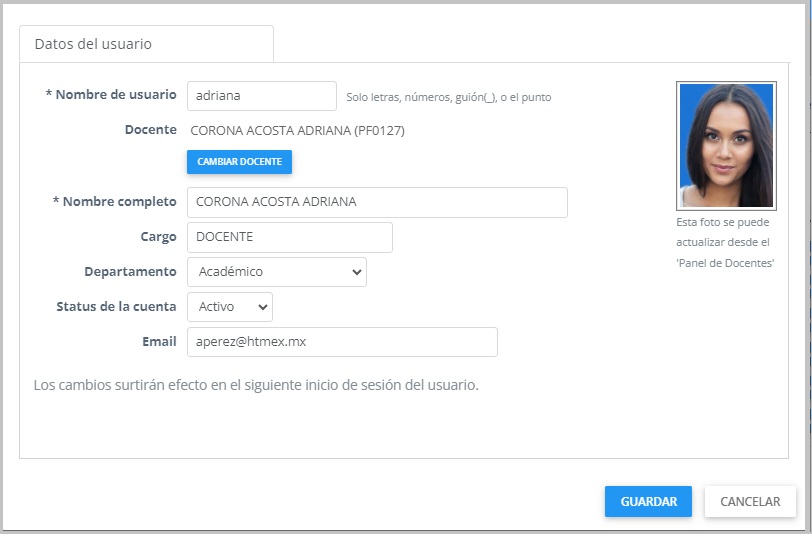
Task: Focus the Nombre completo text field
Action: pos(376,202)
